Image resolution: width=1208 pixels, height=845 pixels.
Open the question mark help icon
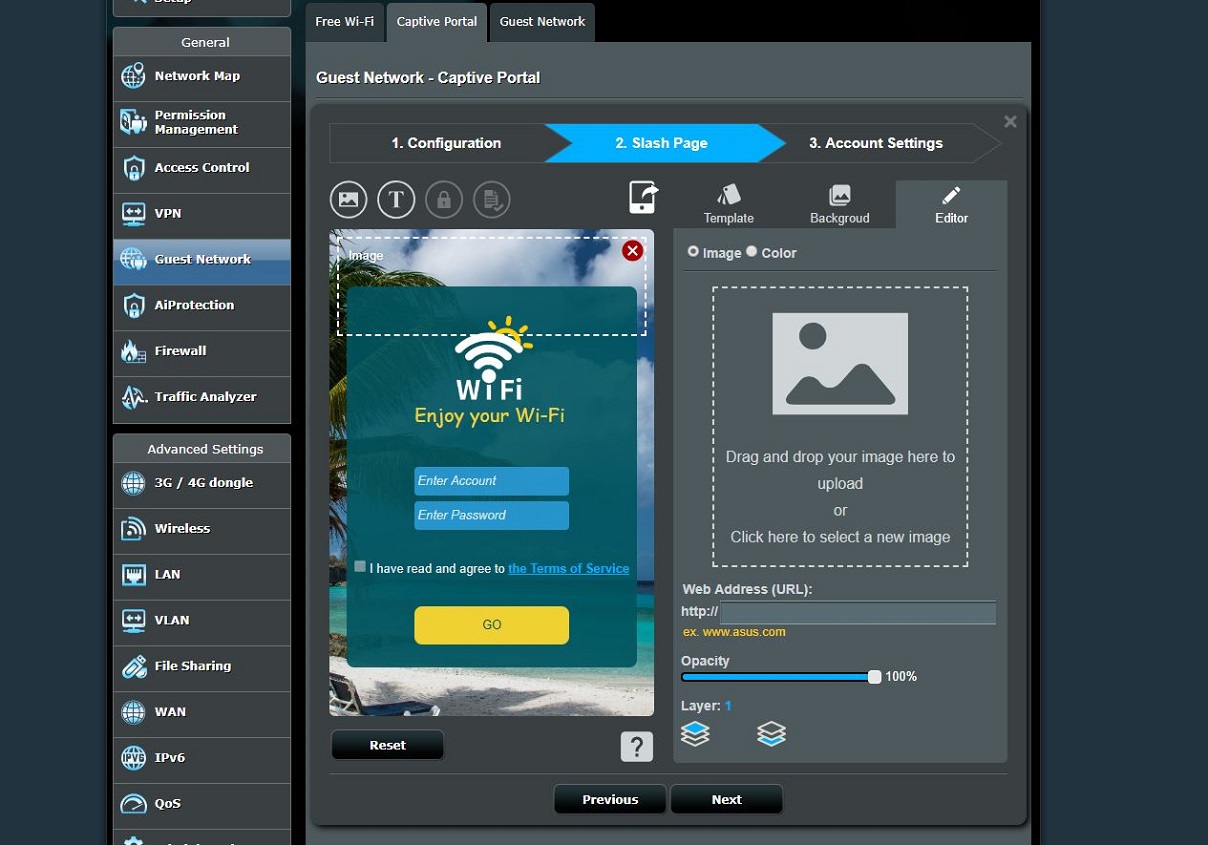pyautogui.click(x=637, y=747)
